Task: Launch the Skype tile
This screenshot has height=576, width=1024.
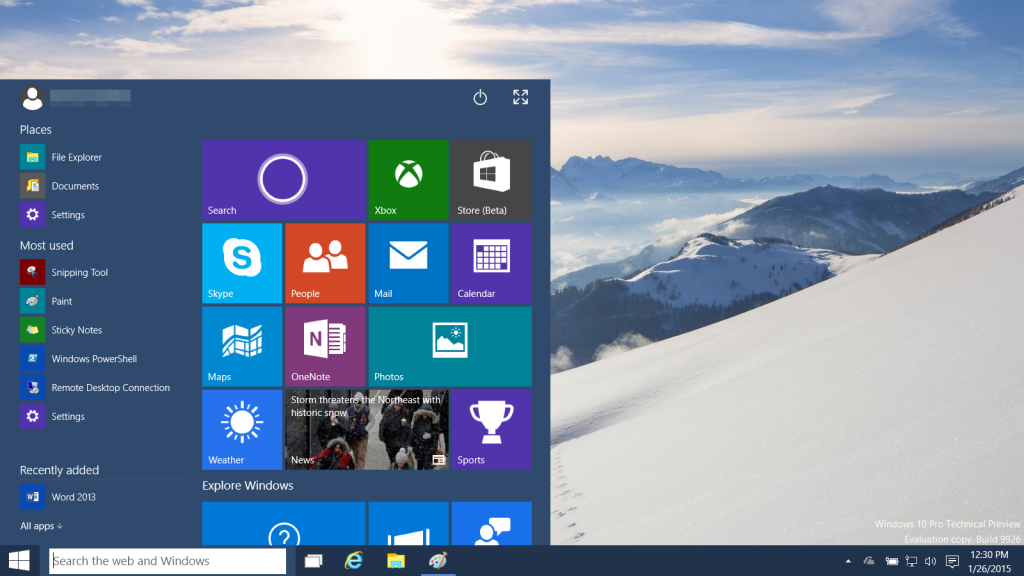Action: (x=242, y=263)
